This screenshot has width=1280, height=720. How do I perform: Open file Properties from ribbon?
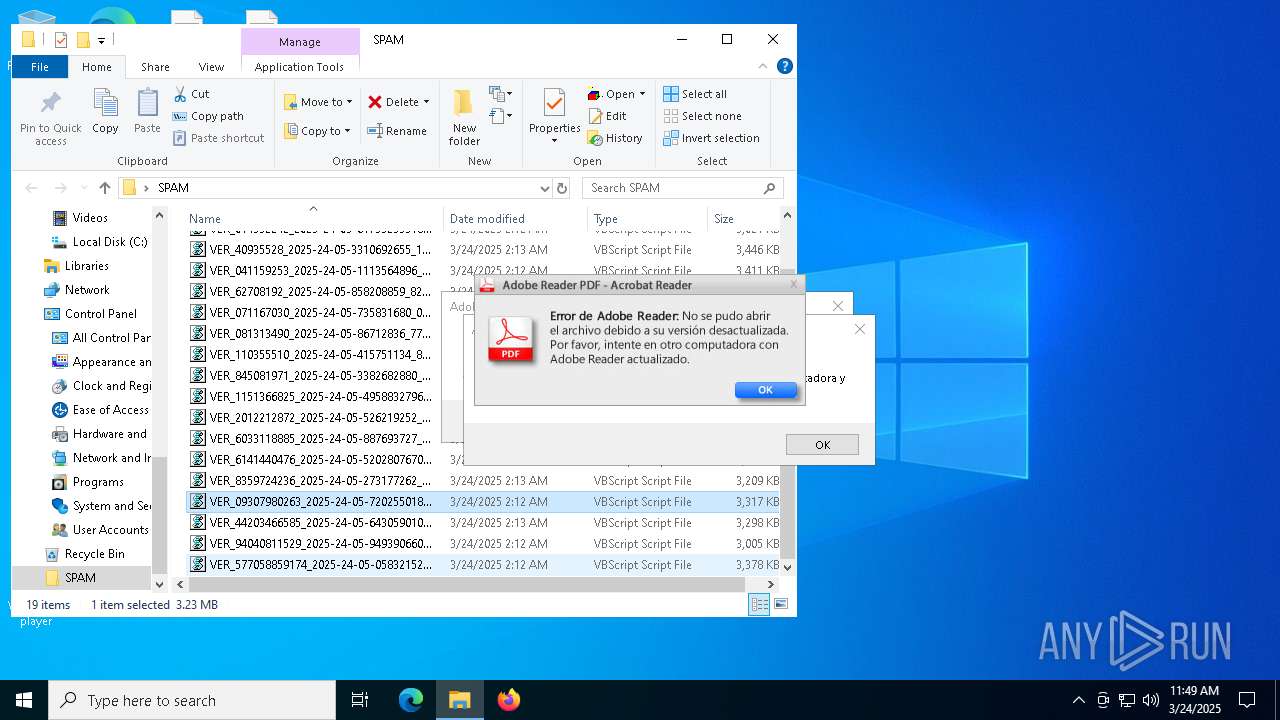click(554, 116)
